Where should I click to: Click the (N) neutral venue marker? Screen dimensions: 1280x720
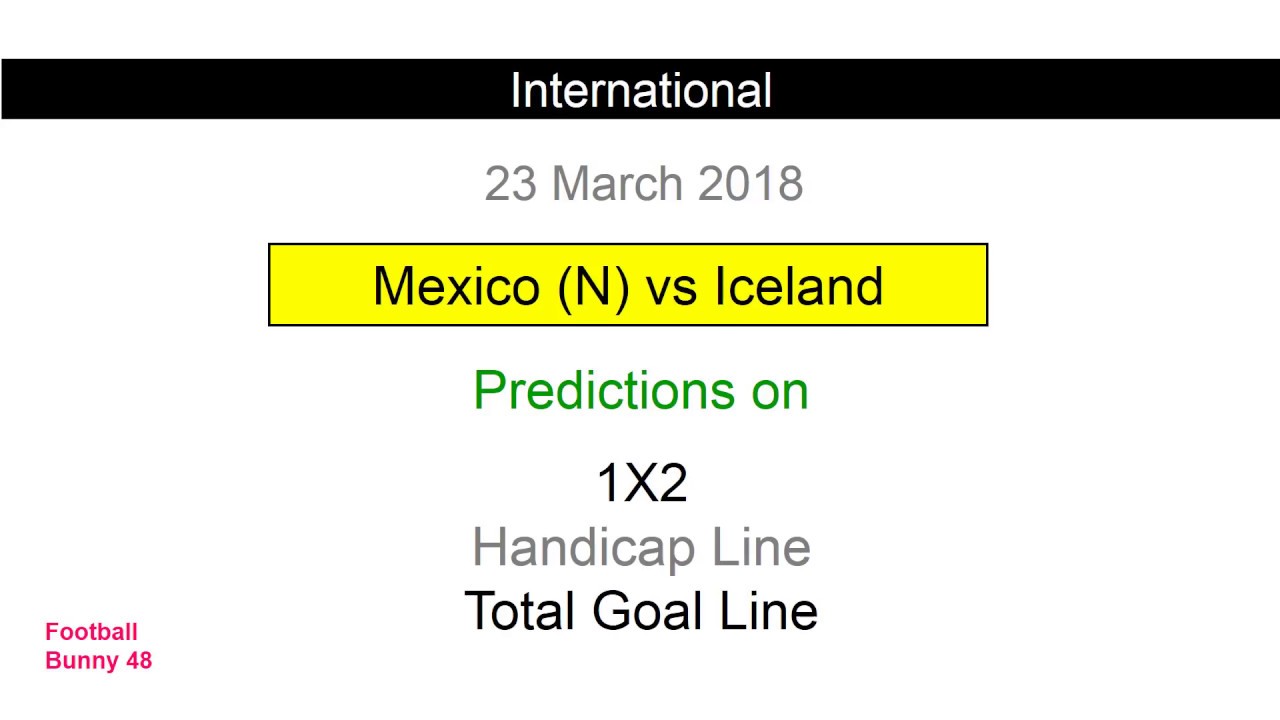coord(594,286)
